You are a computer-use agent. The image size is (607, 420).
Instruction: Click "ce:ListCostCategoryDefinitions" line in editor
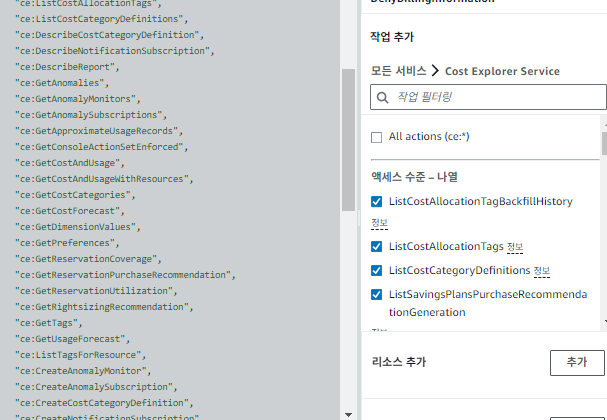(101, 19)
